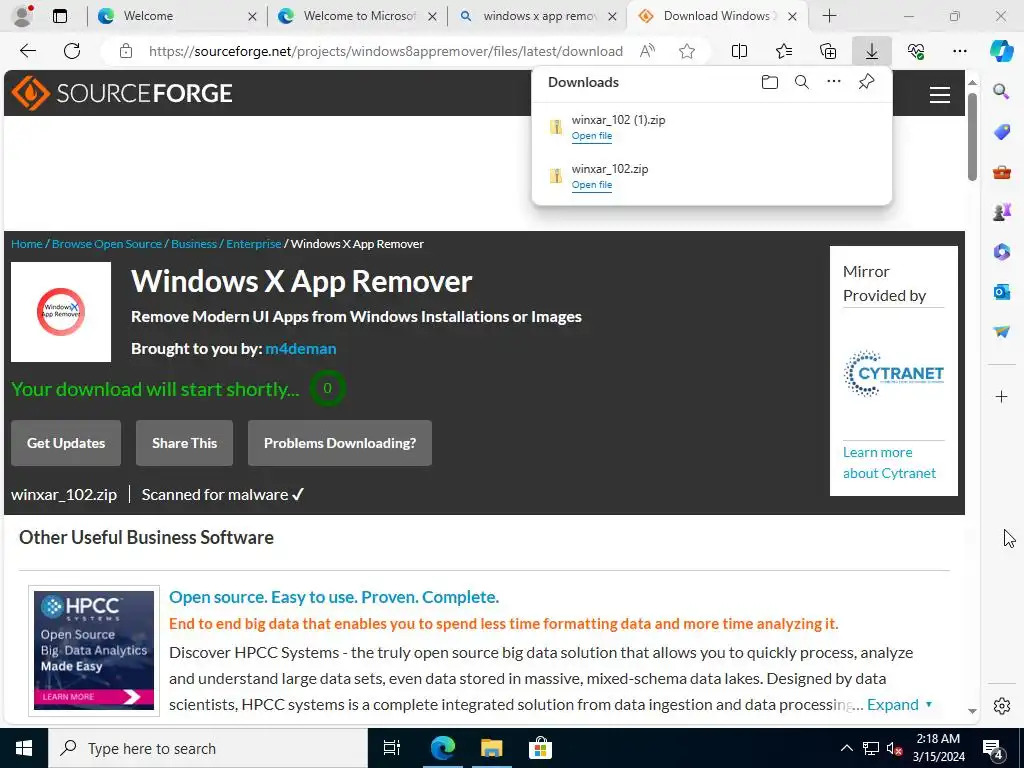
Task: Open a new browser tab
Action: pyautogui.click(x=829, y=16)
